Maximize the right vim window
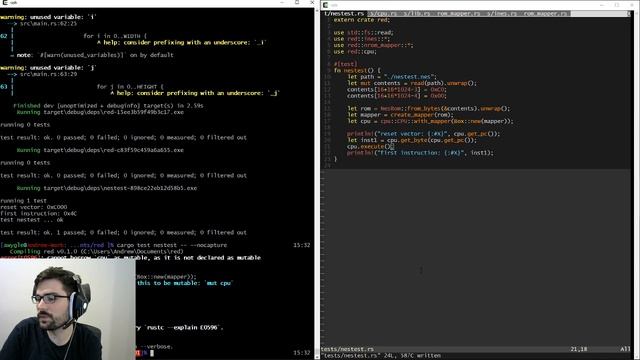The width and height of the screenshot is (640, 360). click(x=617, y=5)
